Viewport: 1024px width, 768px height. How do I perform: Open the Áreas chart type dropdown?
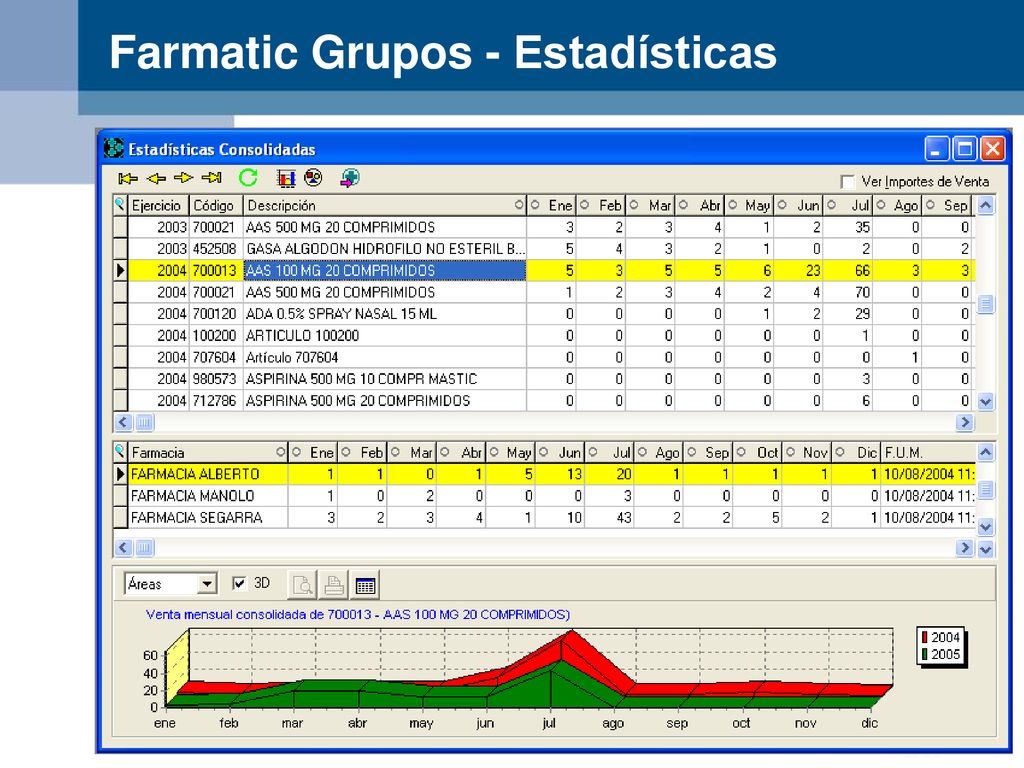(208, 584)
